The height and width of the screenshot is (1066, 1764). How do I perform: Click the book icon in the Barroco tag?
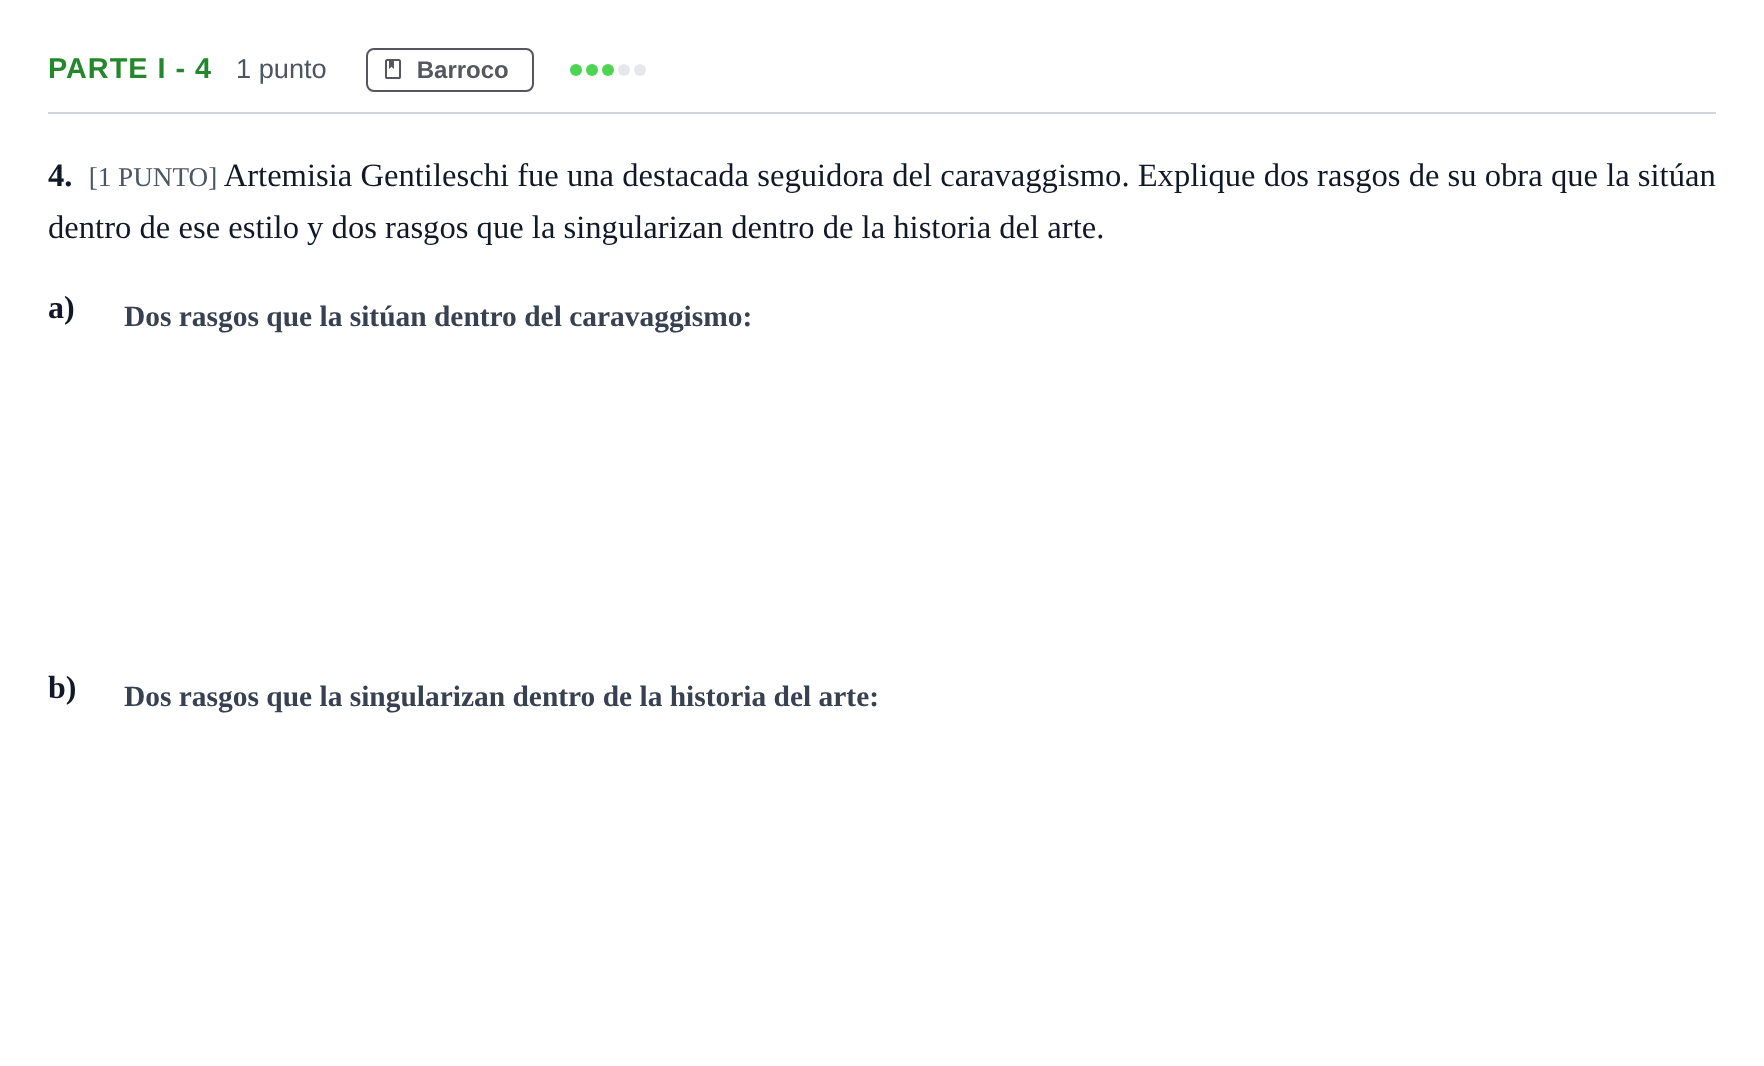(393, 69)
